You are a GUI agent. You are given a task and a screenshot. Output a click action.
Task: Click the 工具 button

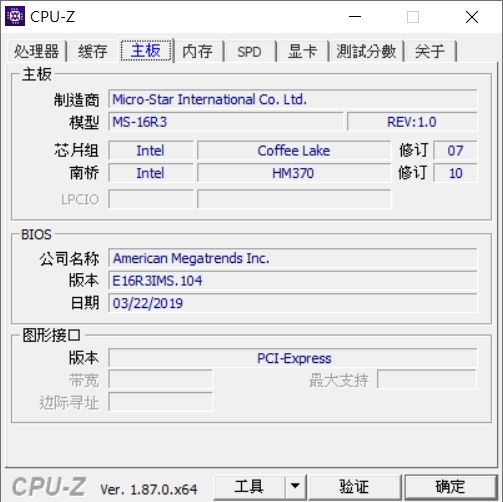point(249,487)
